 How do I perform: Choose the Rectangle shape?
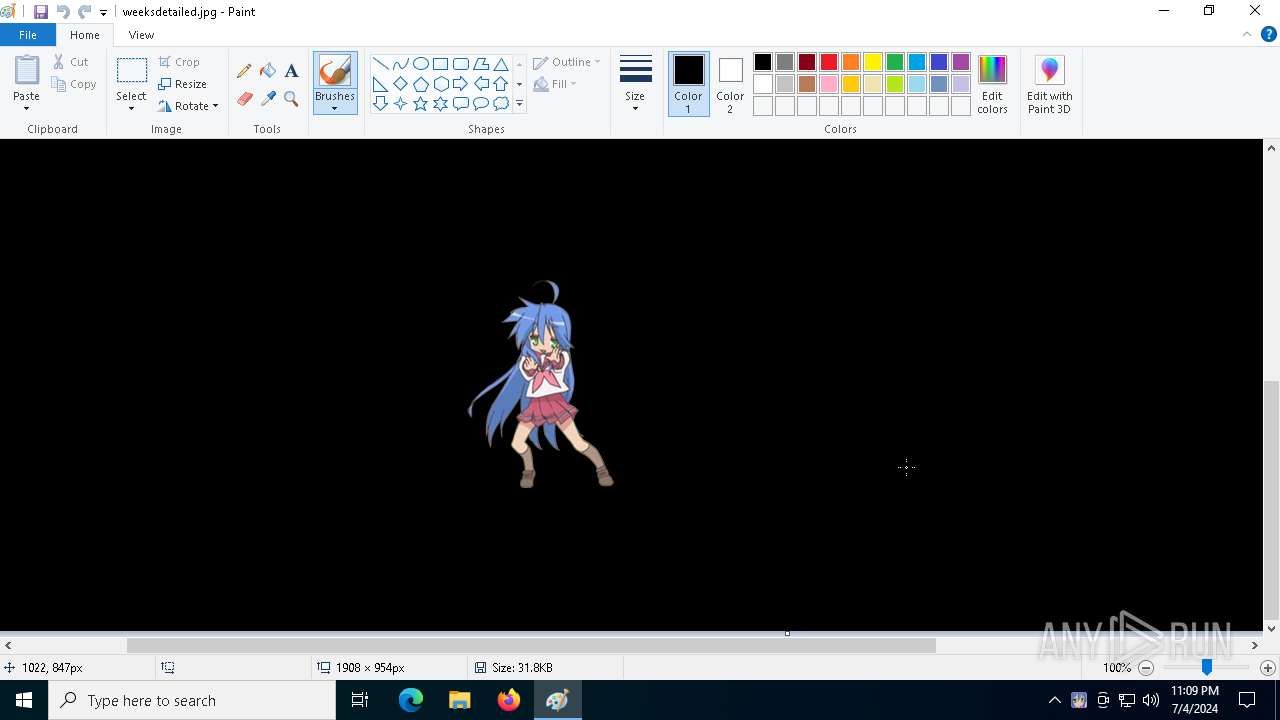[x=441, y=64]
